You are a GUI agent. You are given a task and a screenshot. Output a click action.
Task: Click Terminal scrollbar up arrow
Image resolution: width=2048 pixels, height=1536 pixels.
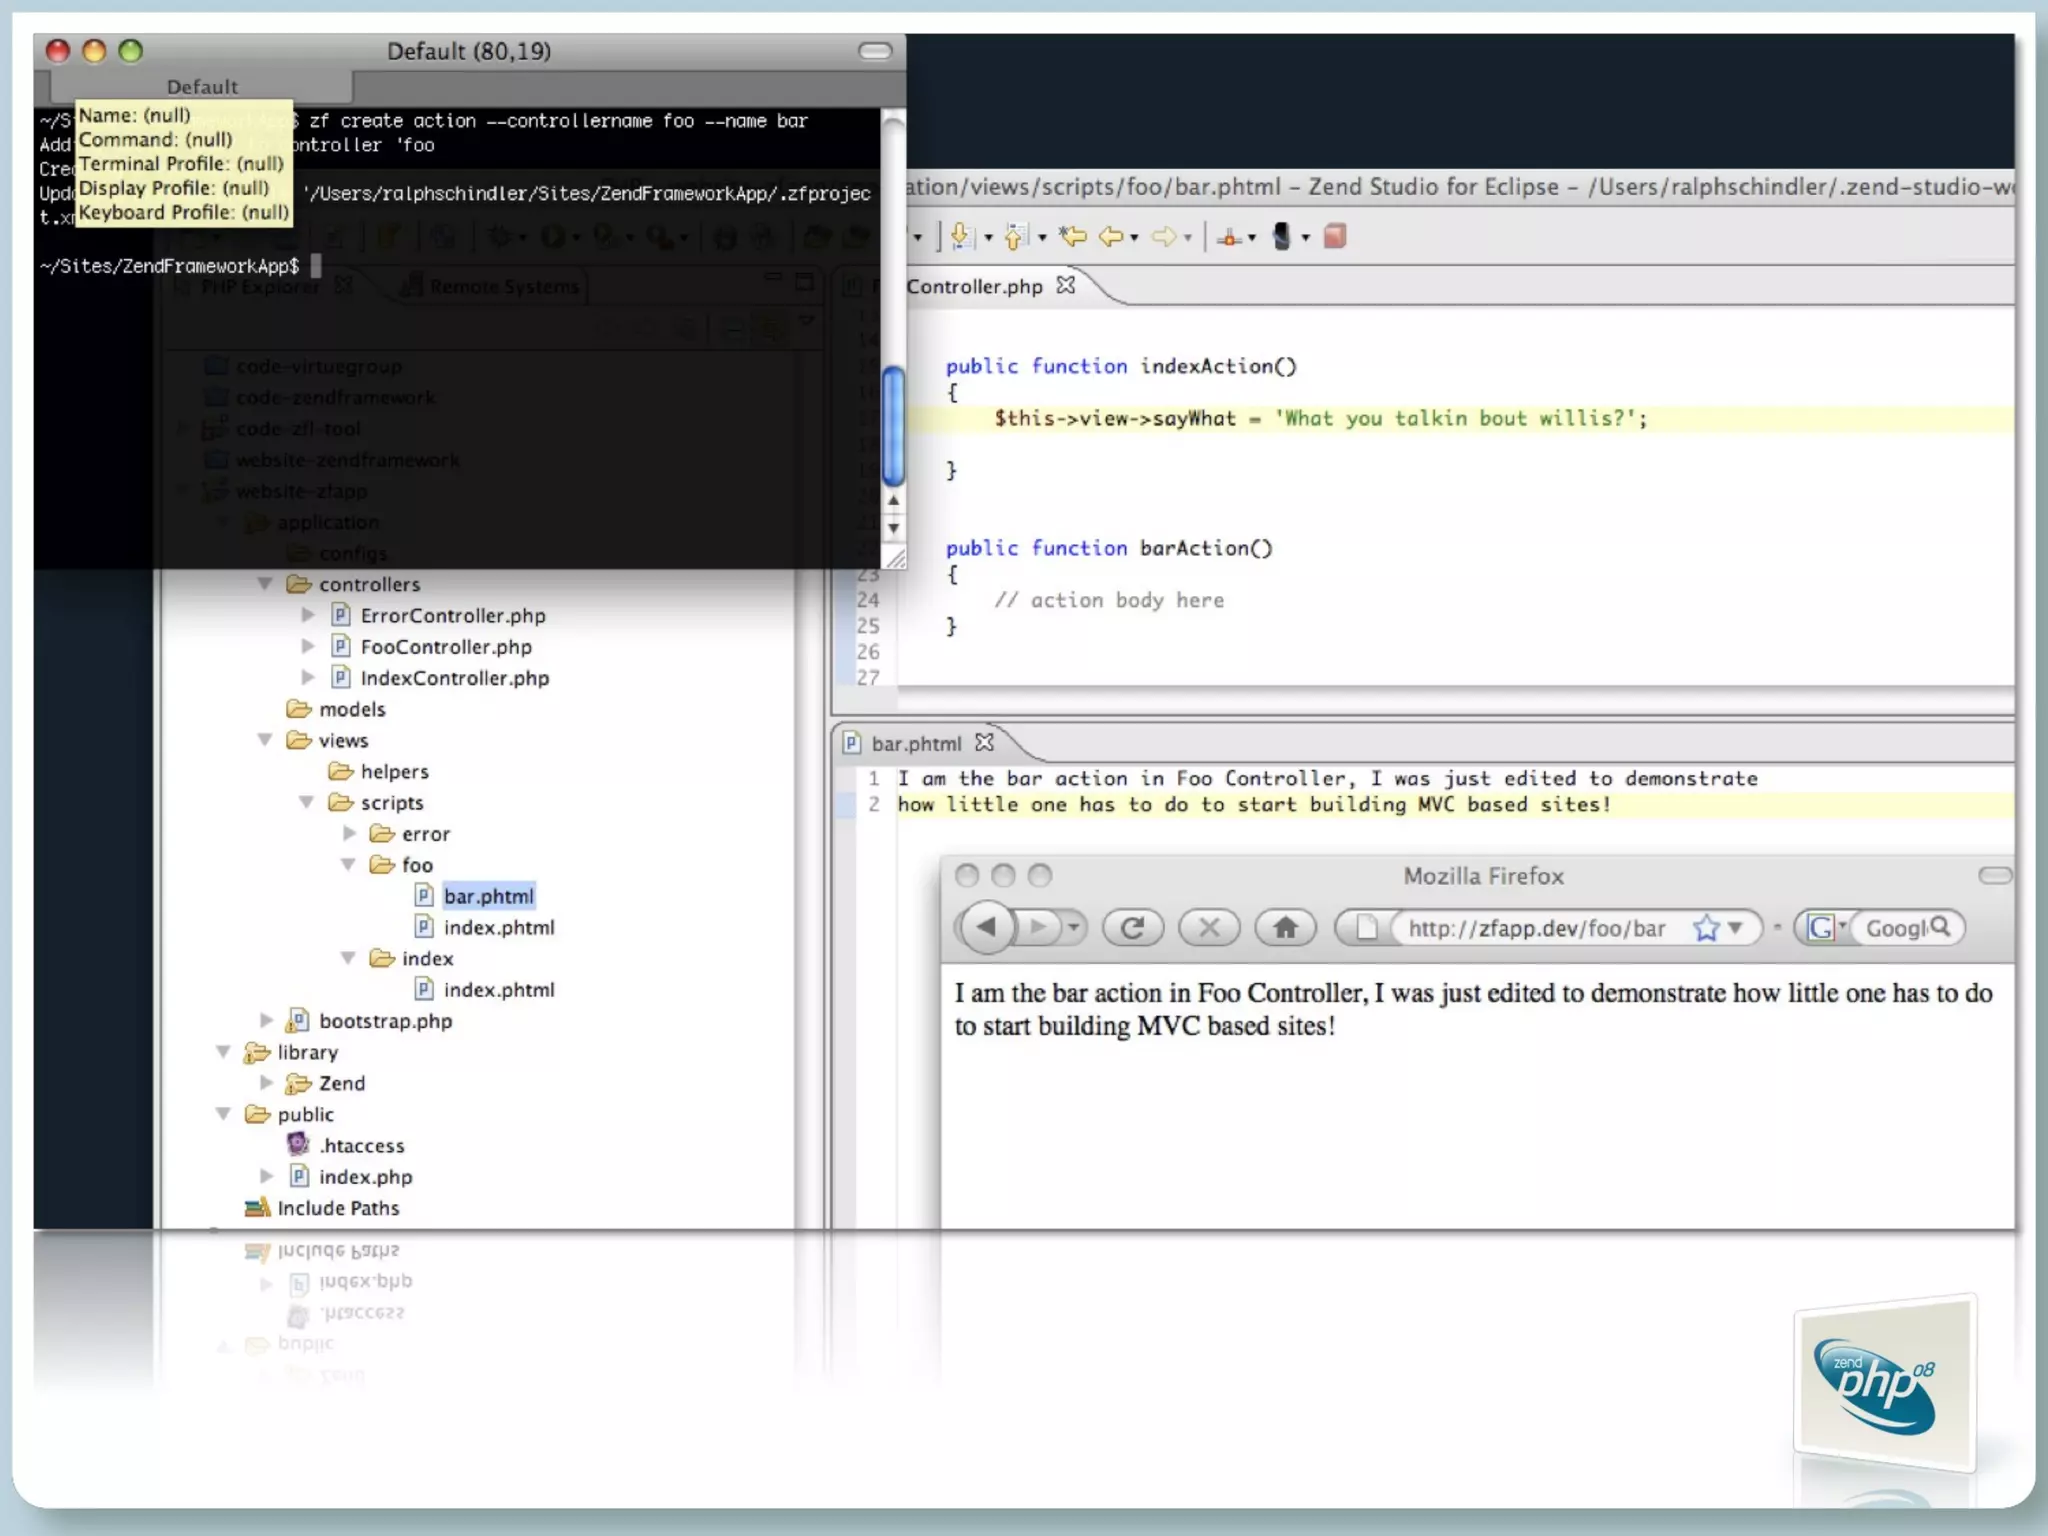pyautogui.click(x=893, y=499)
